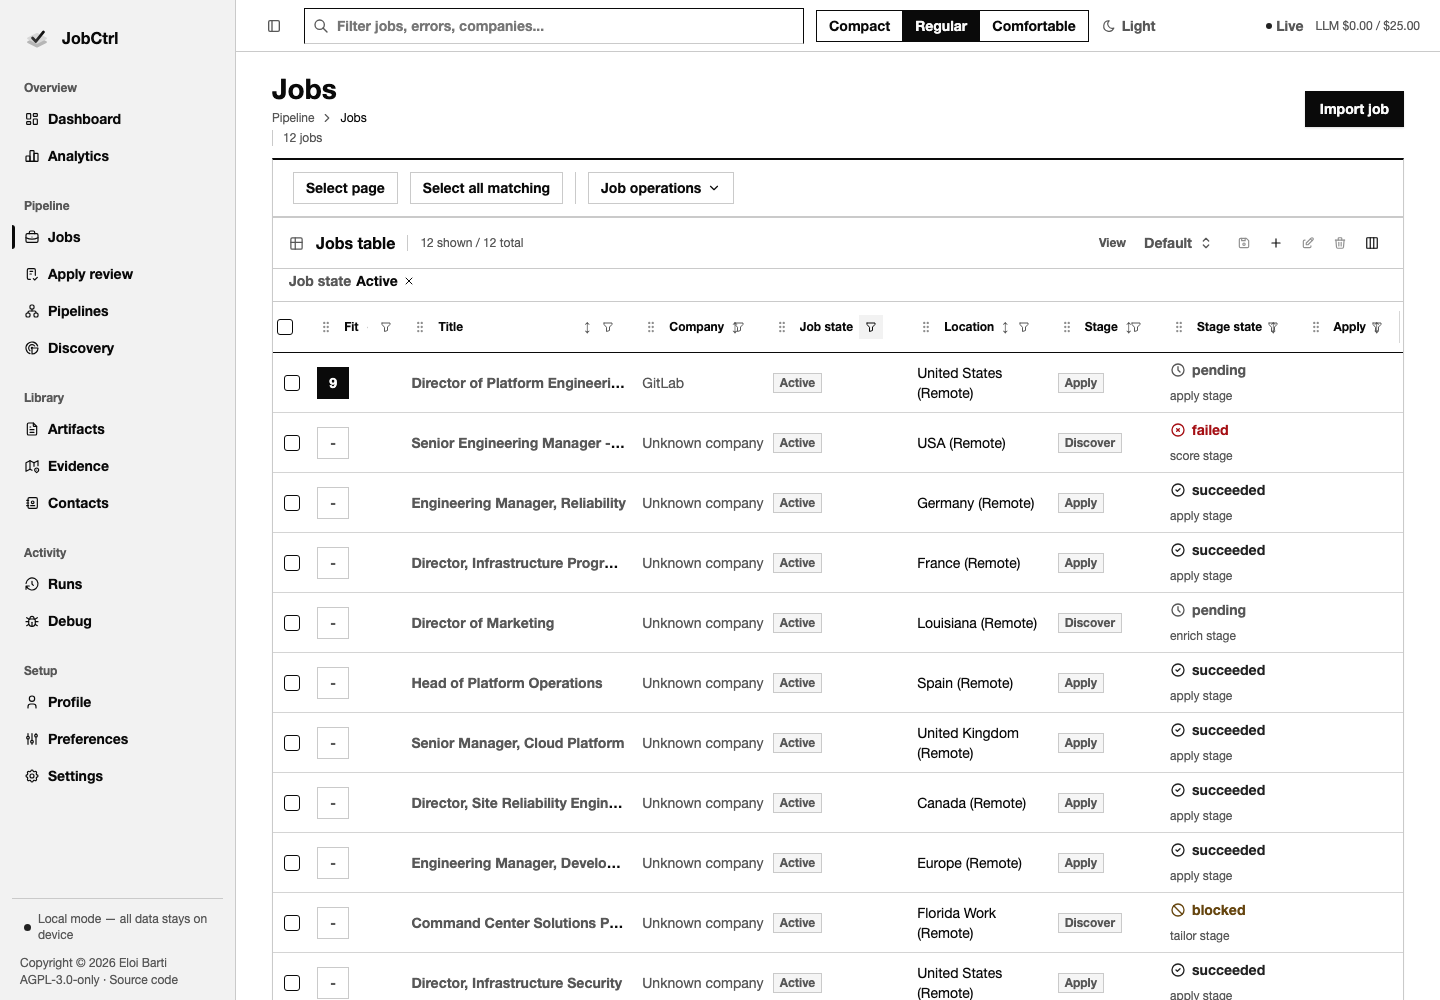
Task: Sort the table by Title
Action: [x=587, y=327]
